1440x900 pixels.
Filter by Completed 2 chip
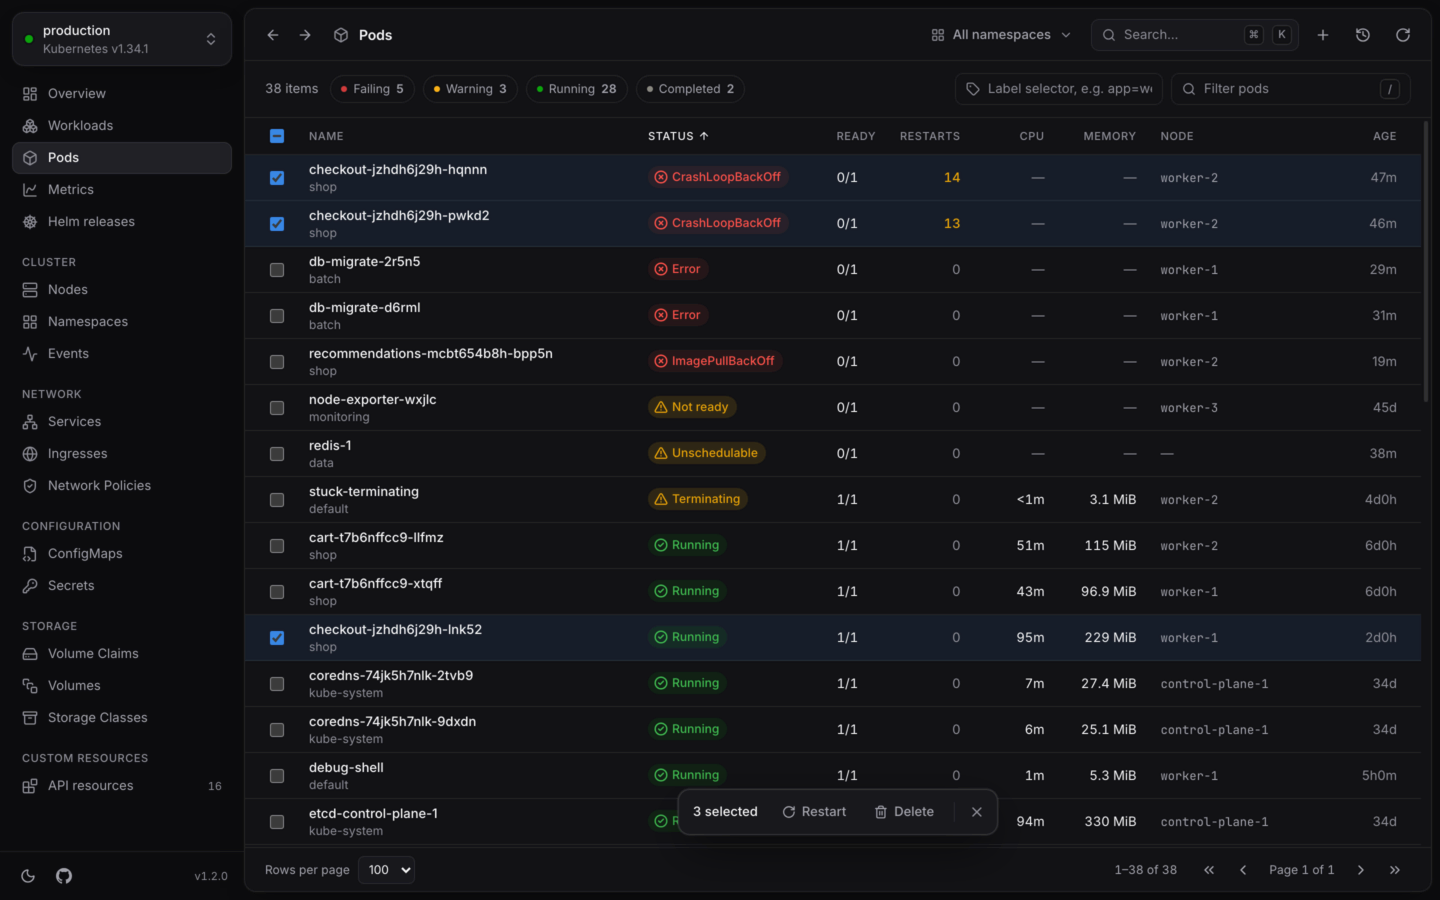click(x=690, y=89)
